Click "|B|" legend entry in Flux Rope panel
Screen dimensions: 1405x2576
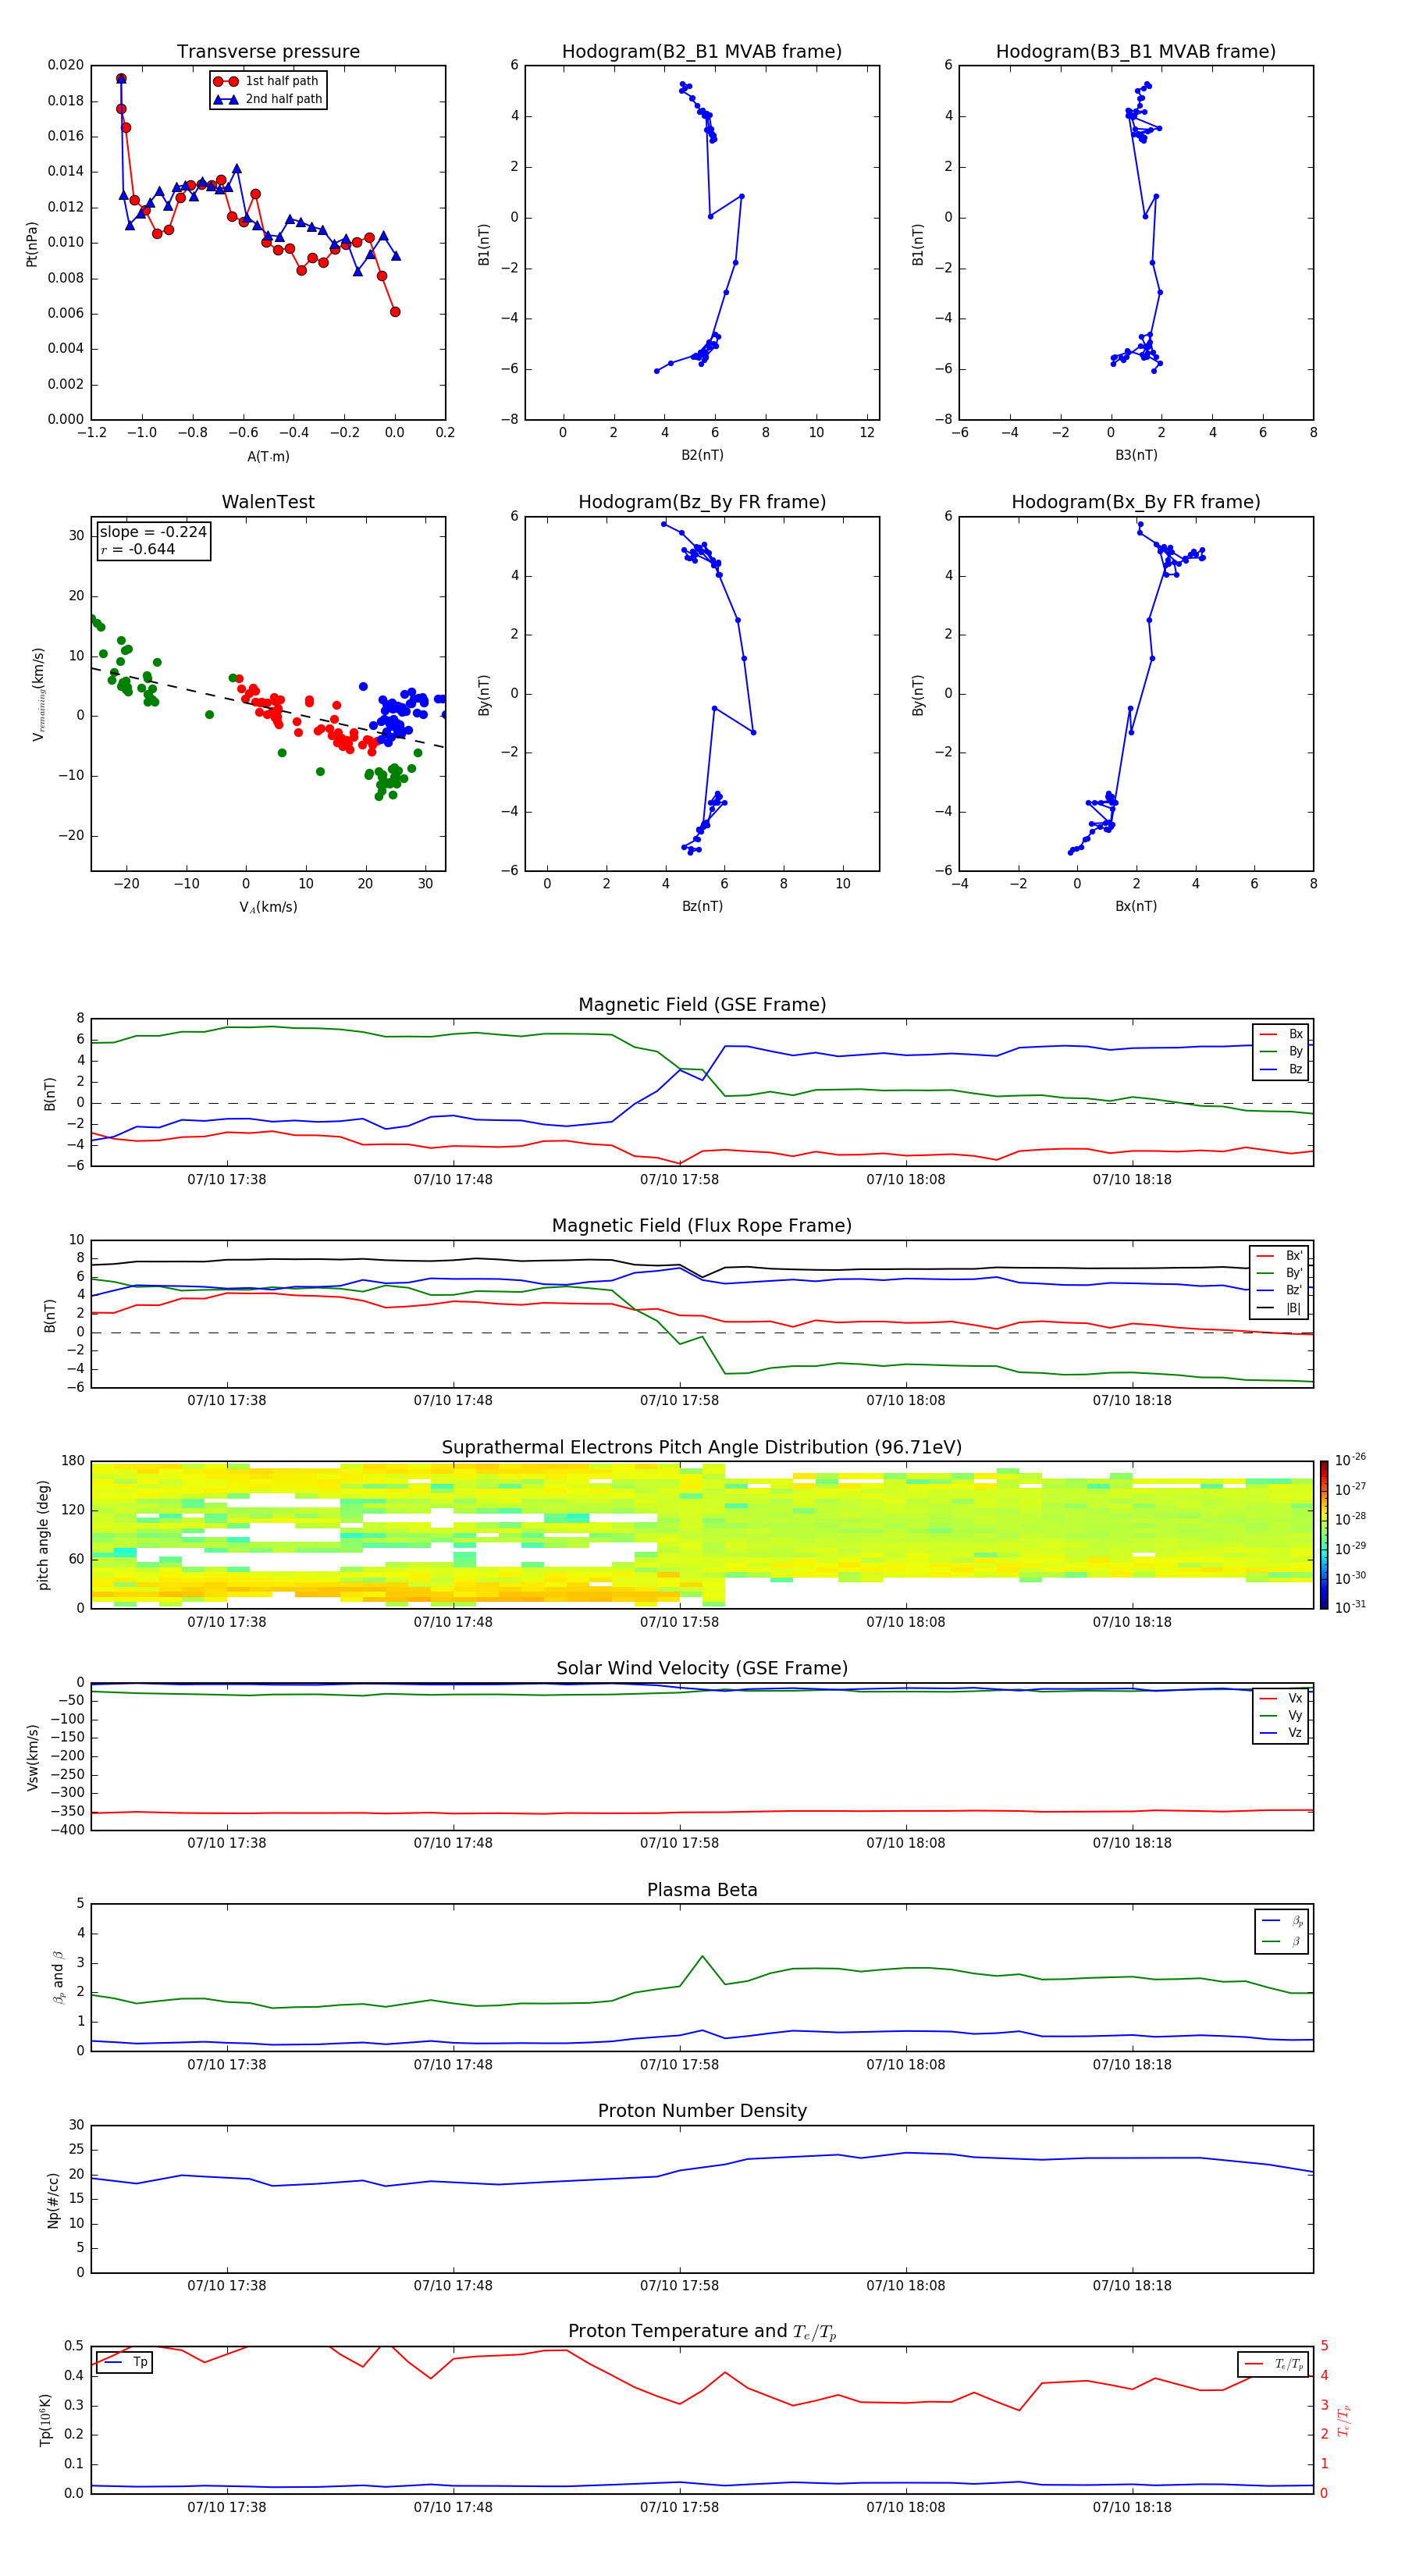click(1279, 1309)
